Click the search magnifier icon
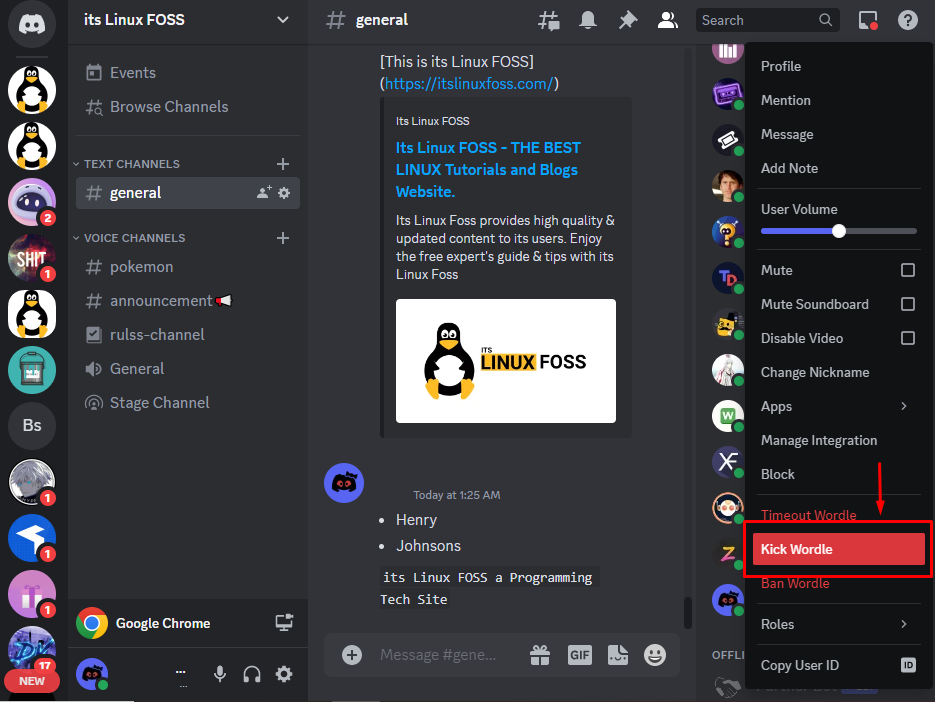 (x=825, y=20)
